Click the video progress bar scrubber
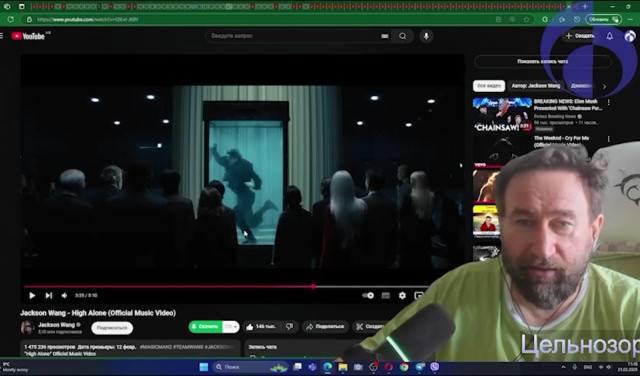This screenshot has width=640, height=376. pos(313,287)
